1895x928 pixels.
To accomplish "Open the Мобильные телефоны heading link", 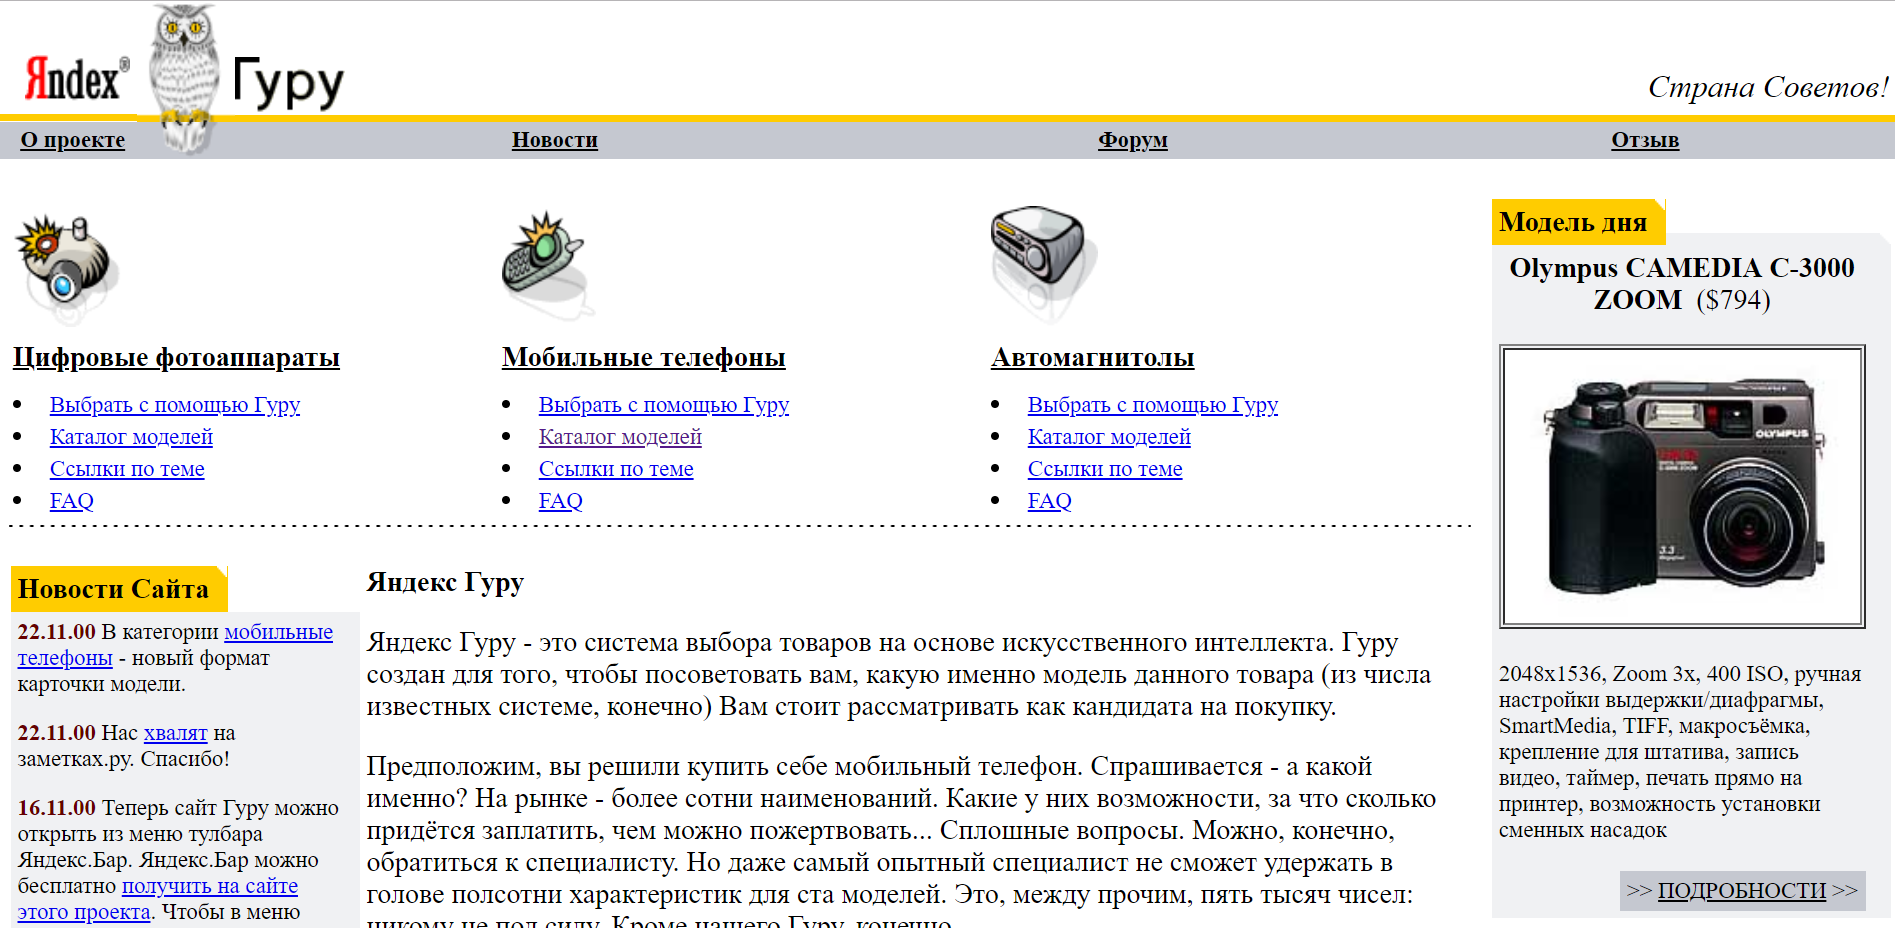I will [644, 357].
